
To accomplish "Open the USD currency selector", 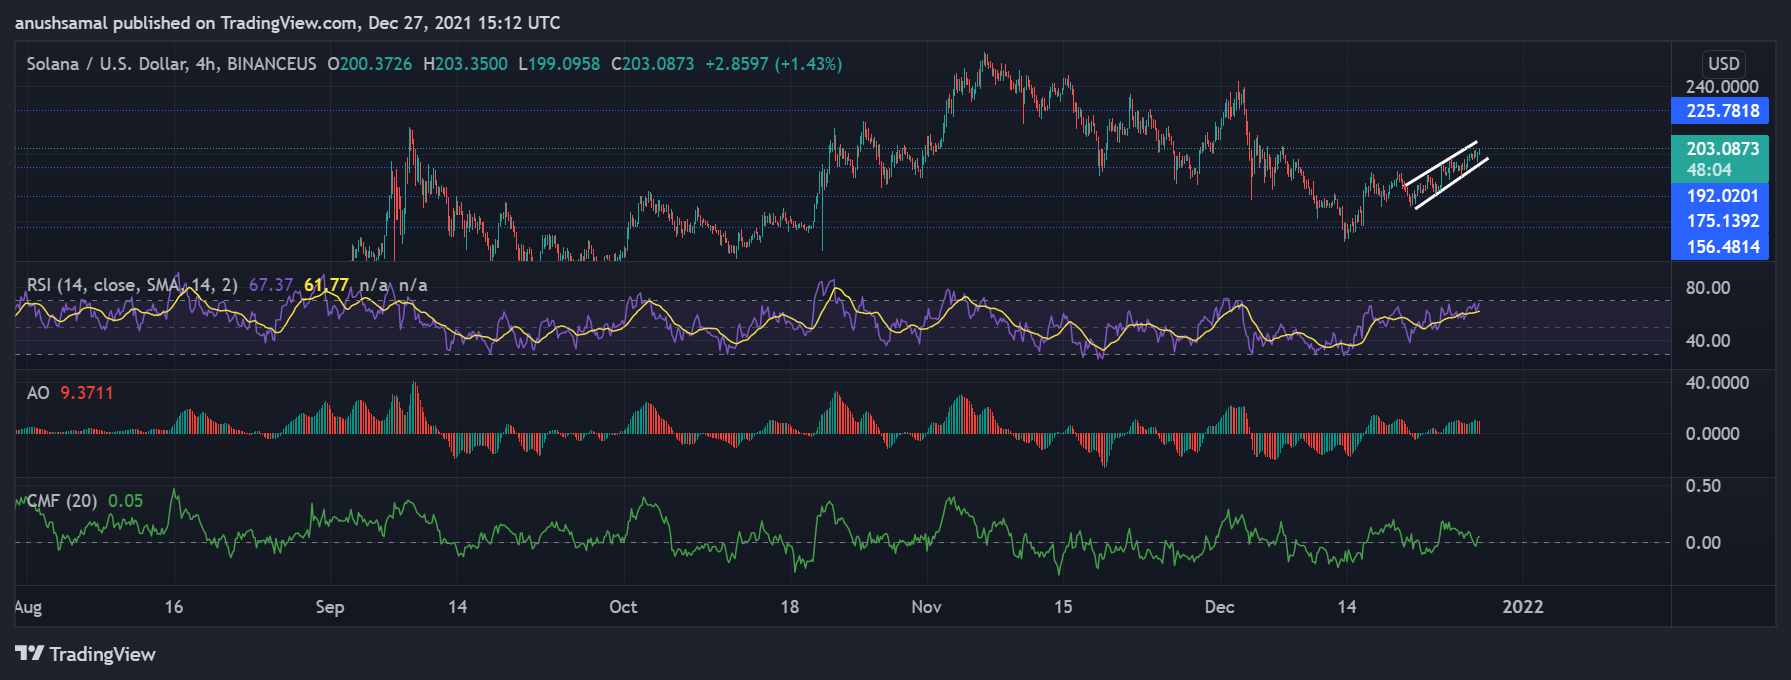I will coord(1723,63).
